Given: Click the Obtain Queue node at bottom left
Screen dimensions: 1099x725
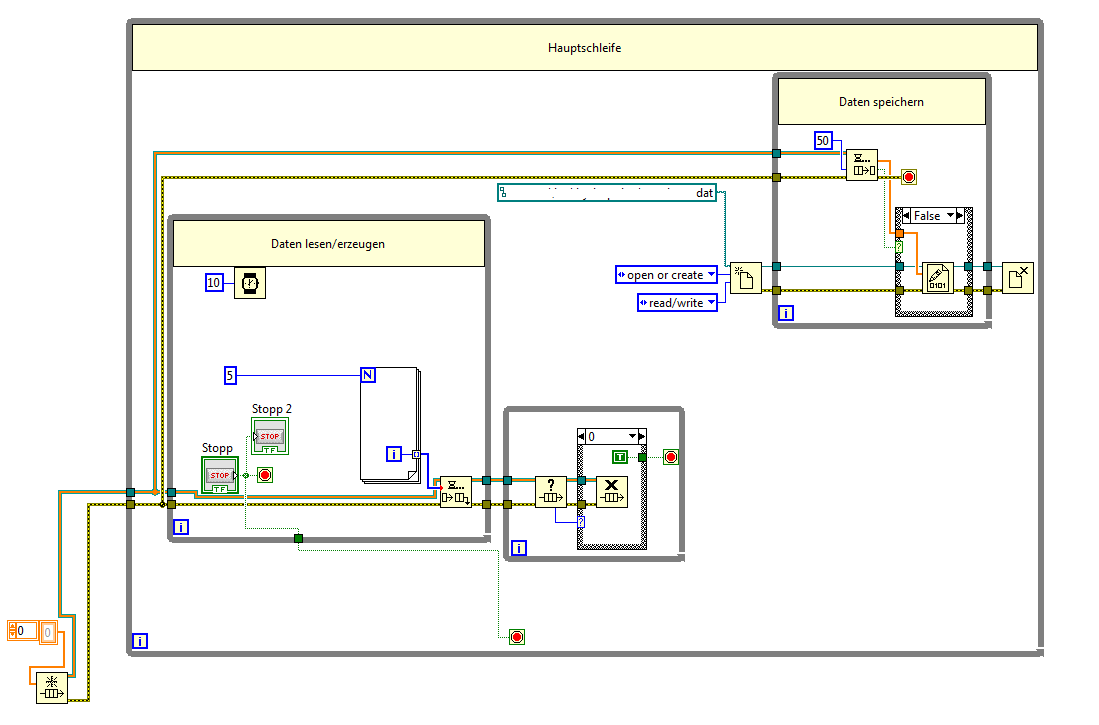Looking at the screenshot, I should tap(52, 688).
